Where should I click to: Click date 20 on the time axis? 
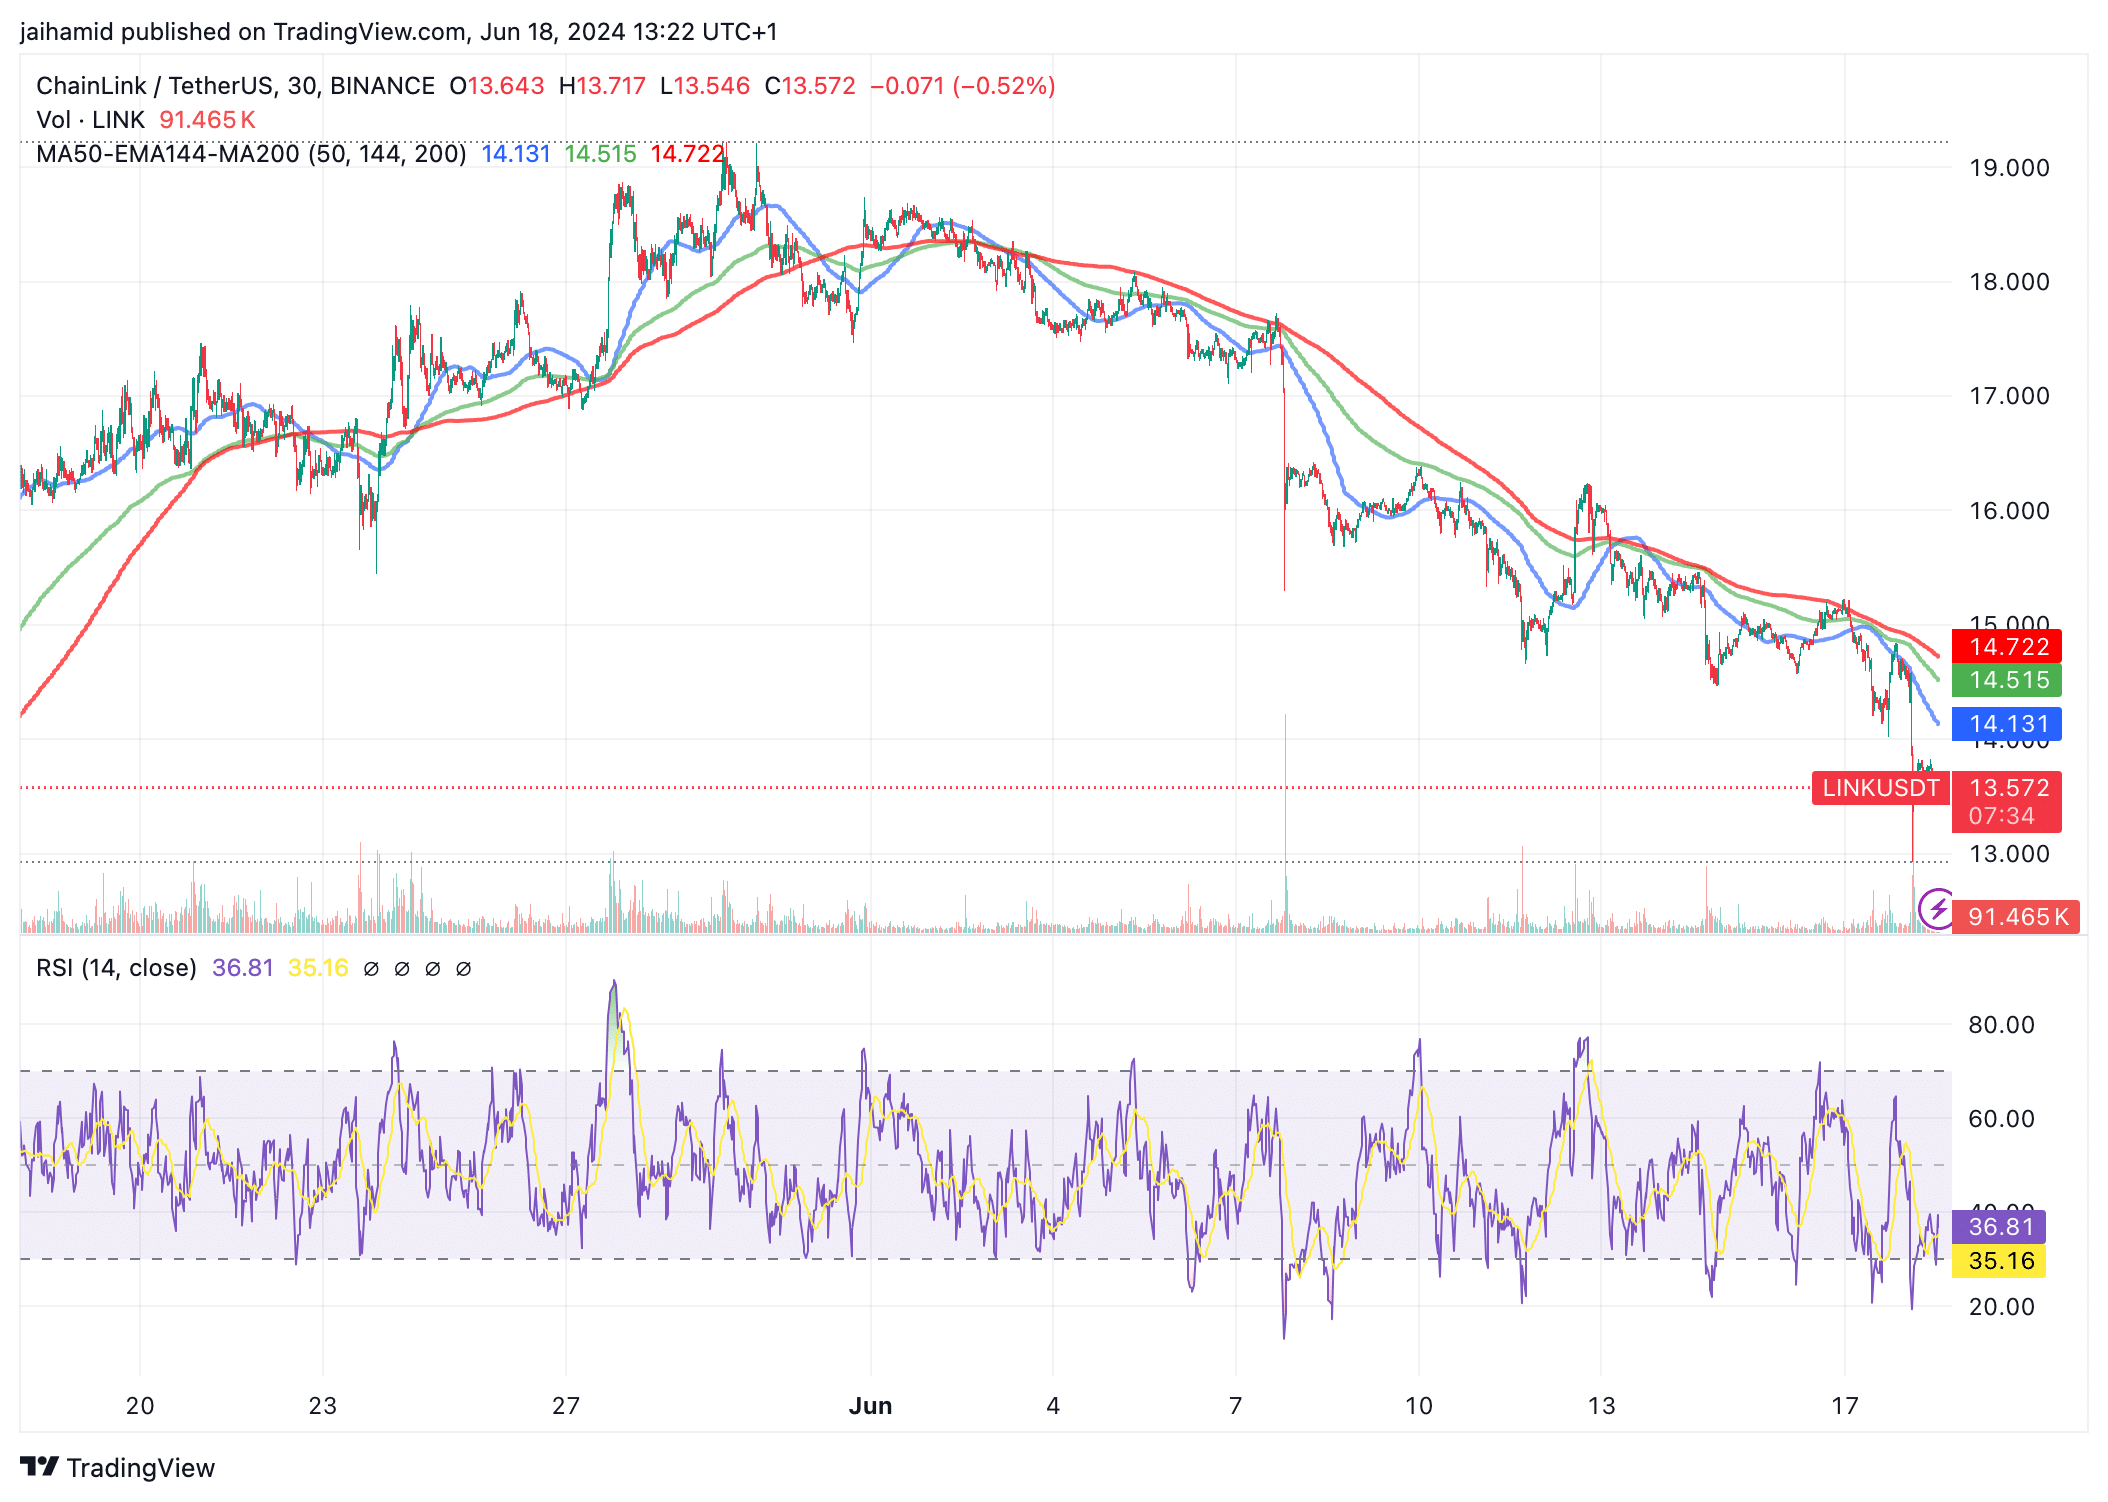[140, 1406]
